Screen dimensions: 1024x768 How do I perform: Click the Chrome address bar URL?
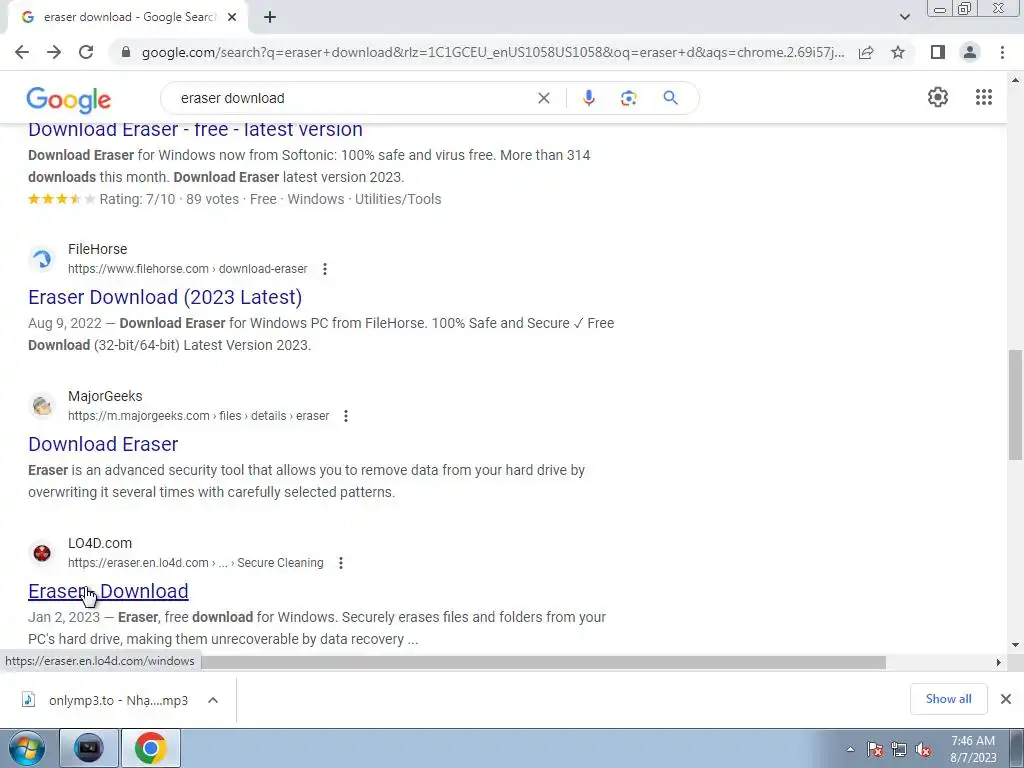coord(493,52)
